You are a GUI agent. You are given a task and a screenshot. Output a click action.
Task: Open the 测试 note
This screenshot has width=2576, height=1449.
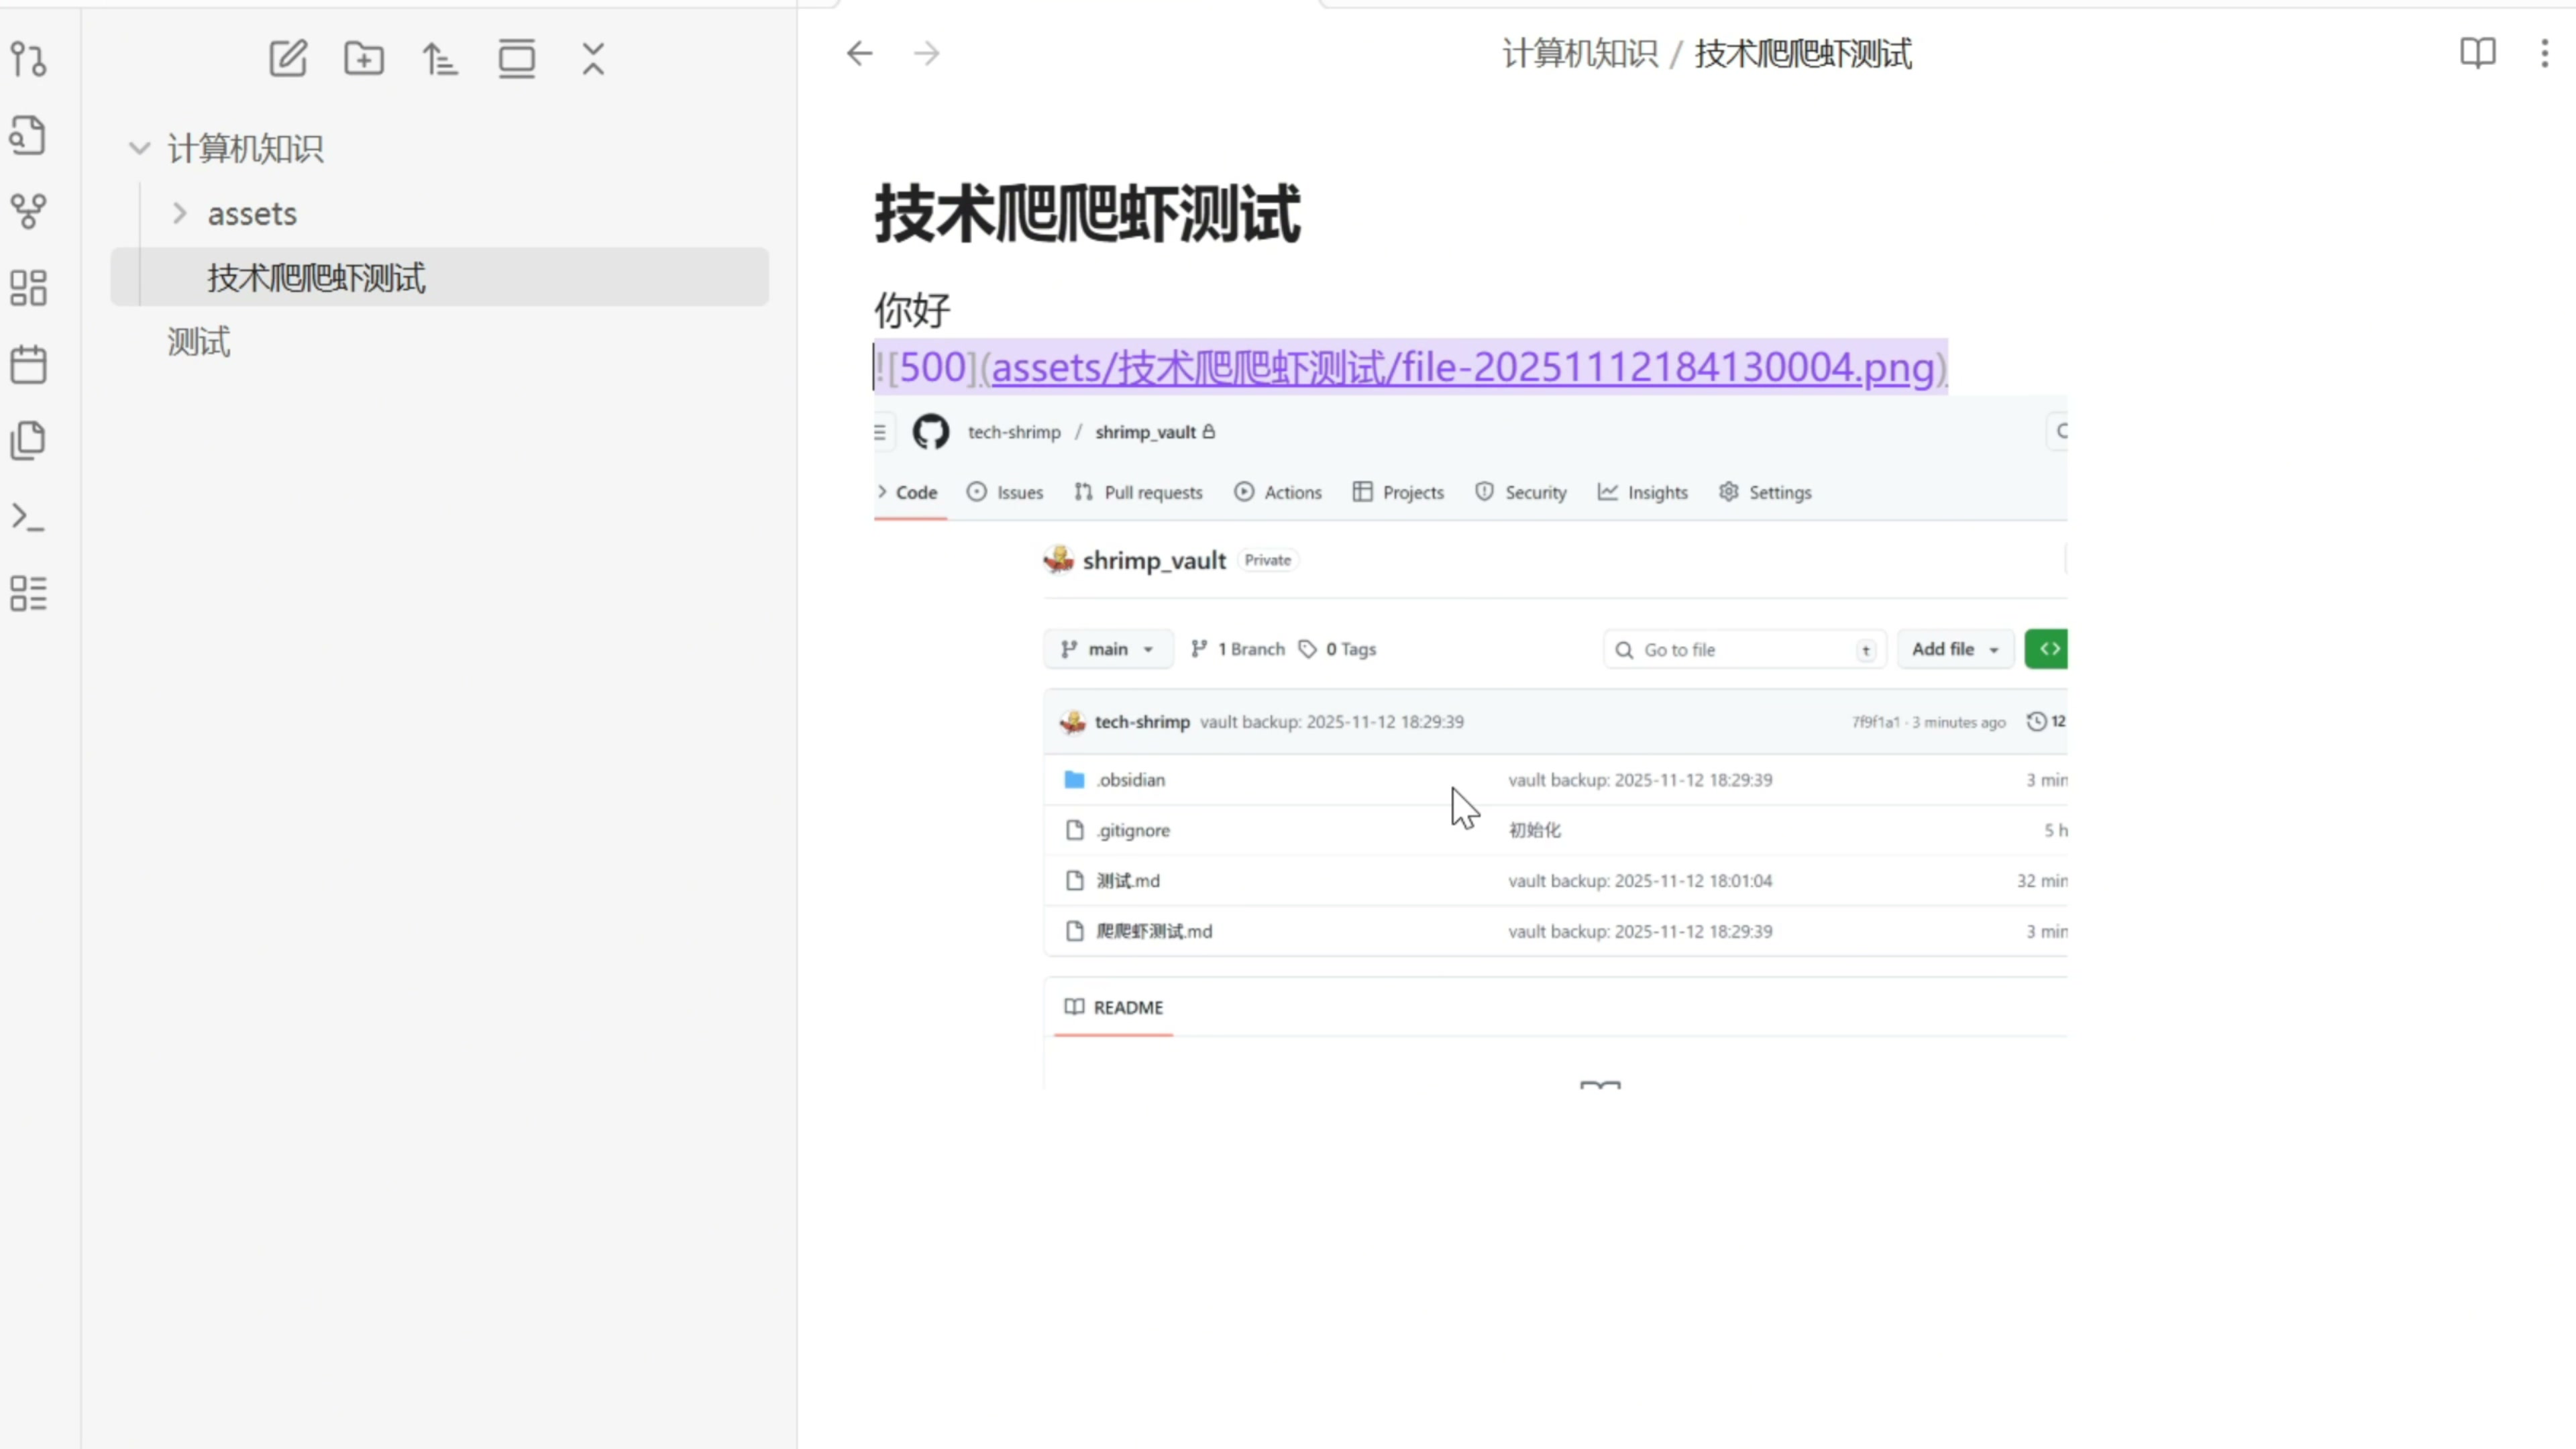pos(199,342)
